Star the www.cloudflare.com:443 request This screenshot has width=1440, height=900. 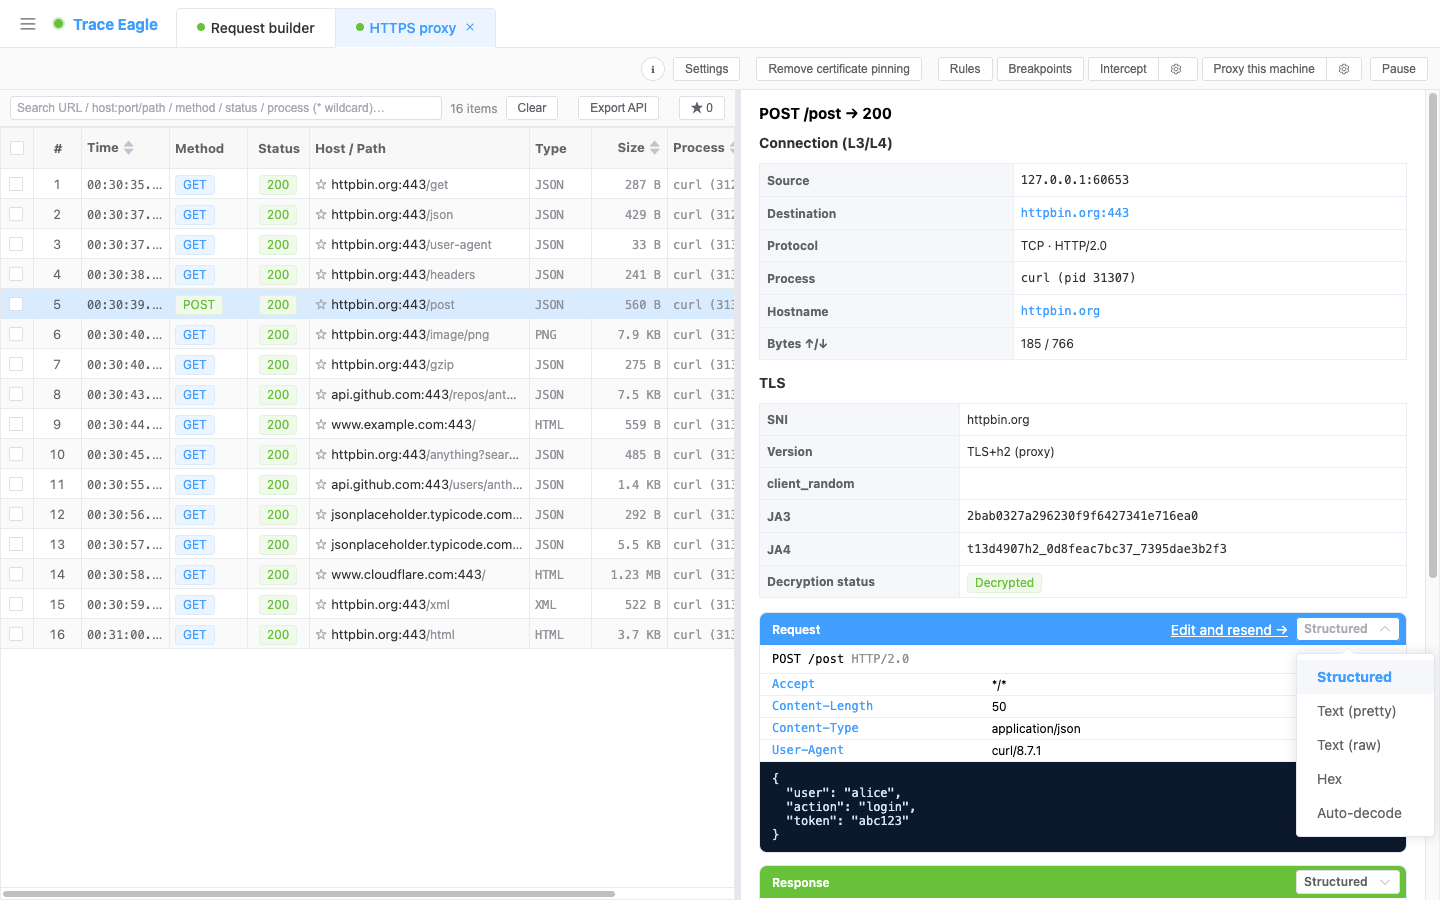(321, 574)
